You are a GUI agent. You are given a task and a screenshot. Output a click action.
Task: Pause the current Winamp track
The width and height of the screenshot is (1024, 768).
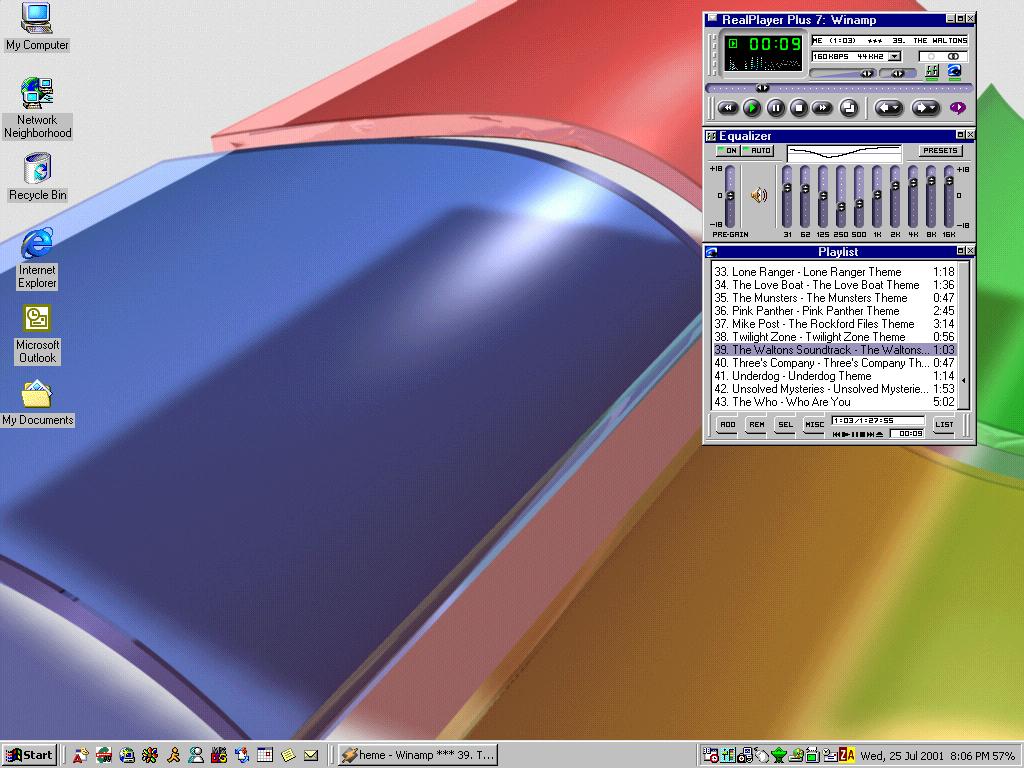776,108
